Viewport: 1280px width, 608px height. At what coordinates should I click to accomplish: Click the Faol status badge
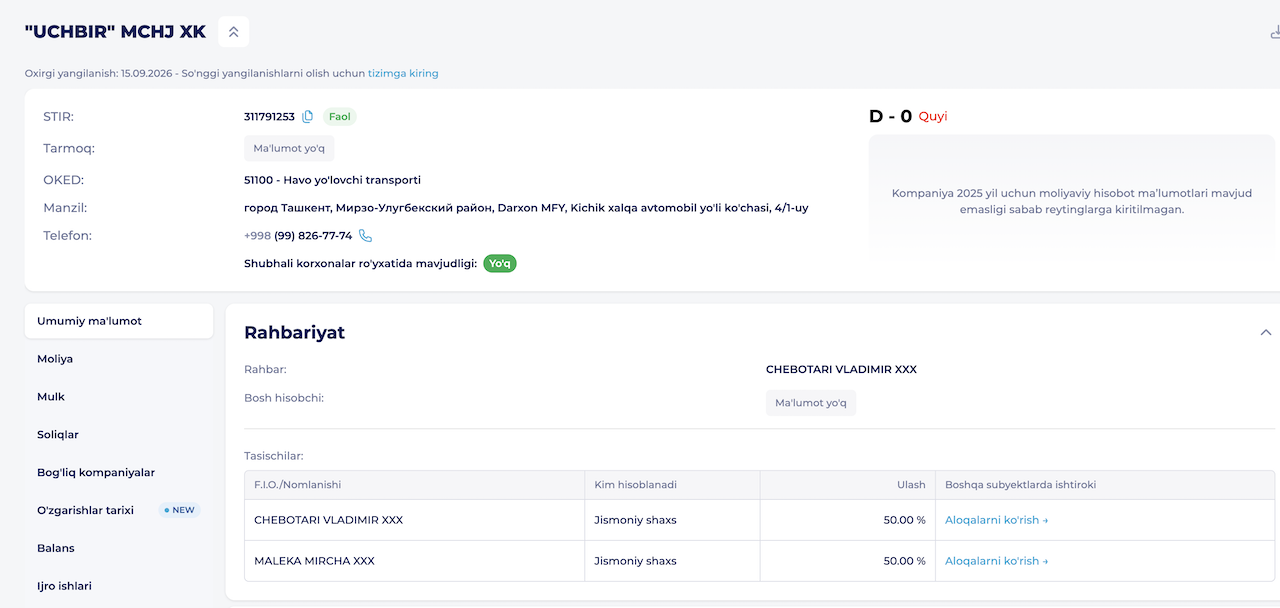click(x=340, y=116)
